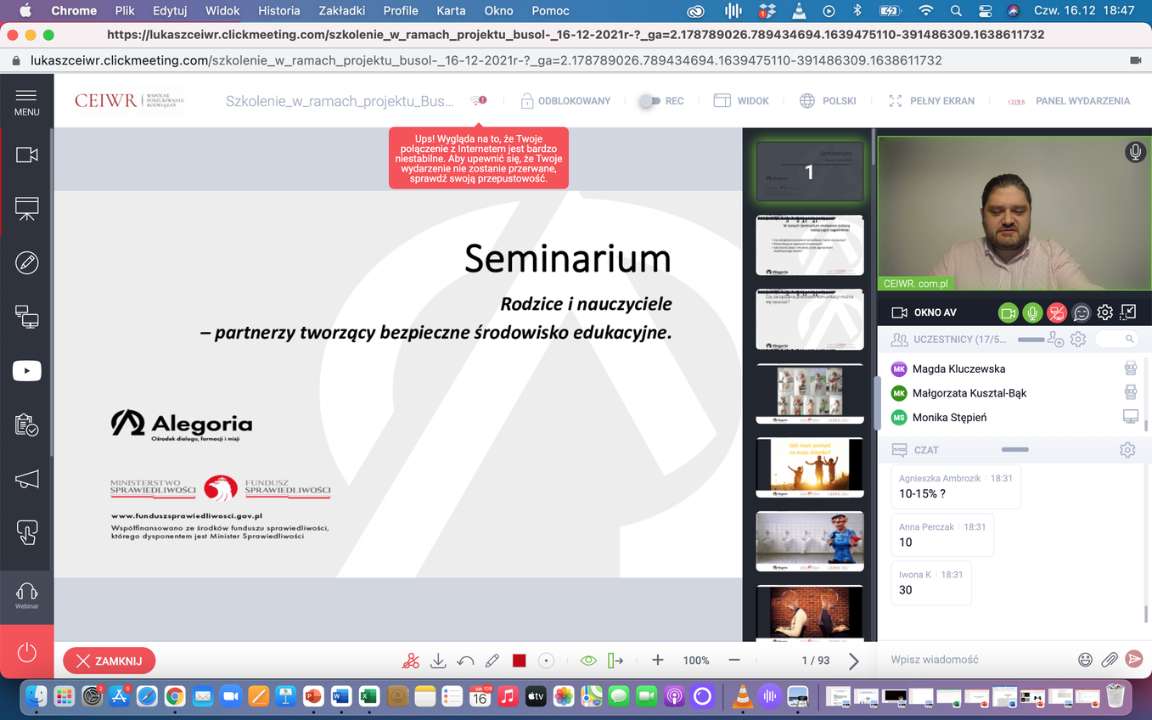
Task: Open the emoji picker in chat
Action: (x=1085, y=660)
